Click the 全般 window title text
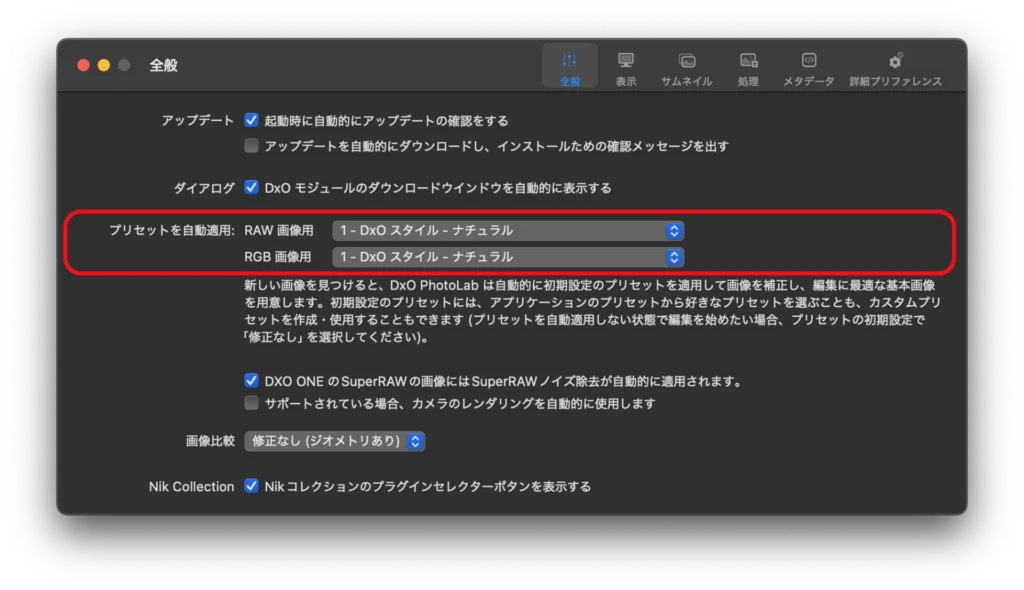 [164, 65]
